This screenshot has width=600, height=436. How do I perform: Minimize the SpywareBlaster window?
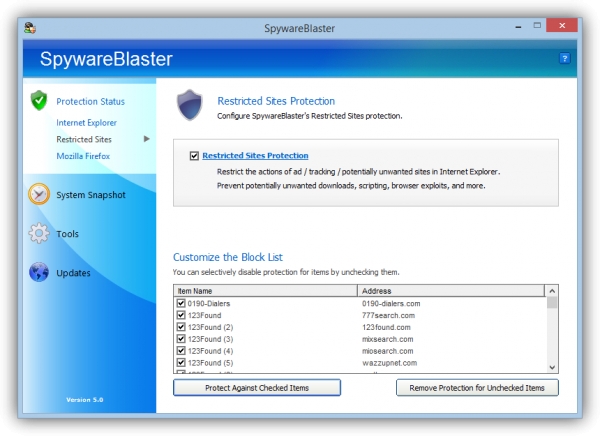point(518,26)
